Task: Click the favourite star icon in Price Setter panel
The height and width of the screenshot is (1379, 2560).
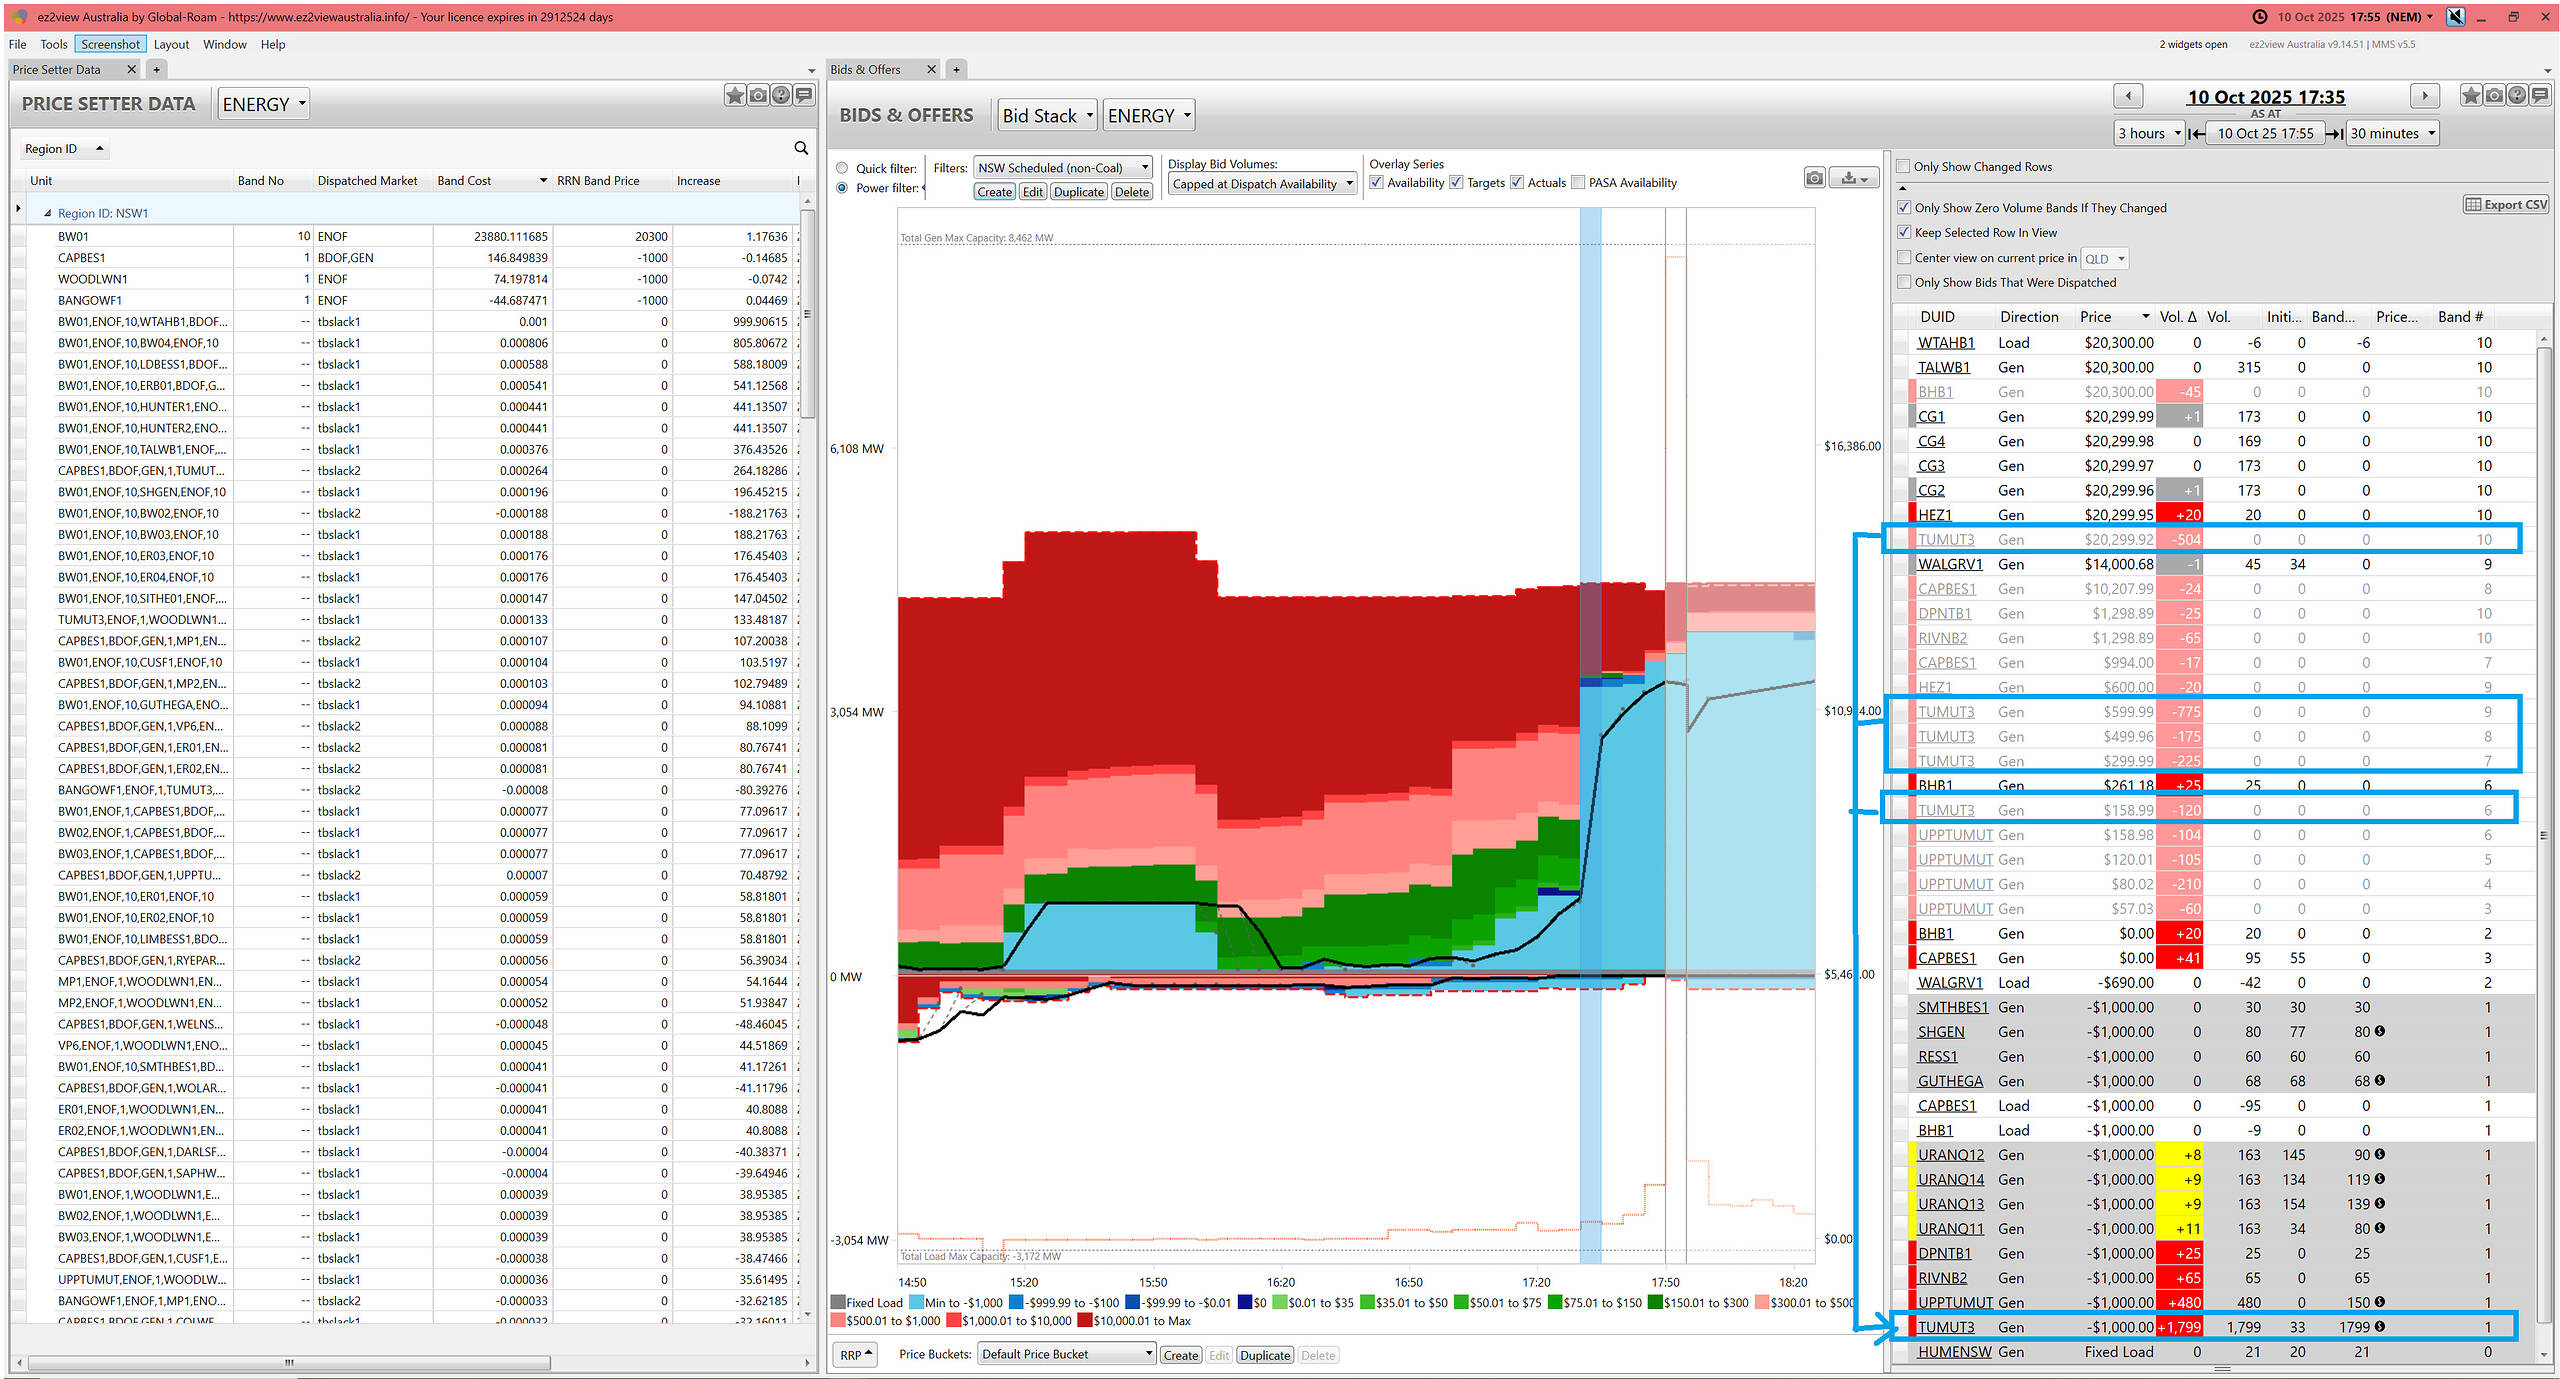Action: (735, 95)
